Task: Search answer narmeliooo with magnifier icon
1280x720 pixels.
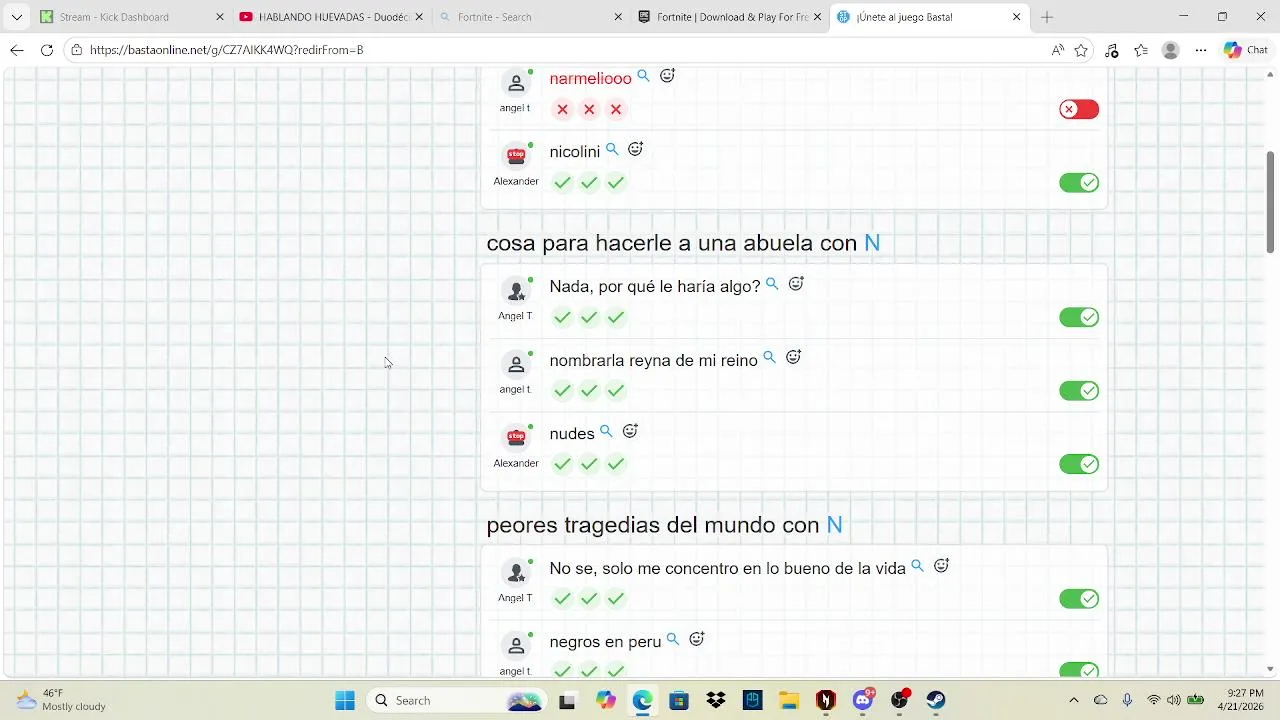Action: [643, 76]
